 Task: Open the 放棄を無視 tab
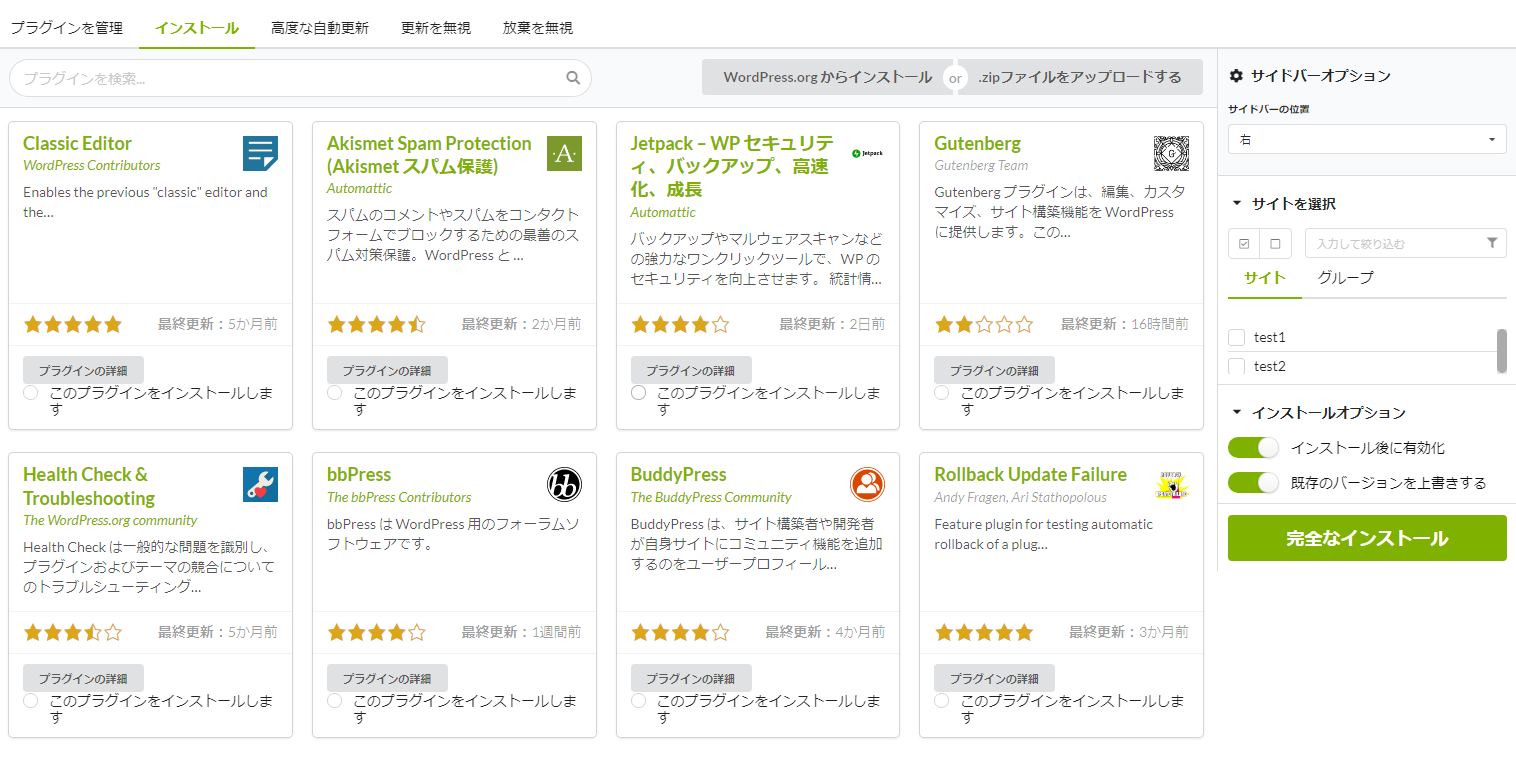click(x=538, y=28)
